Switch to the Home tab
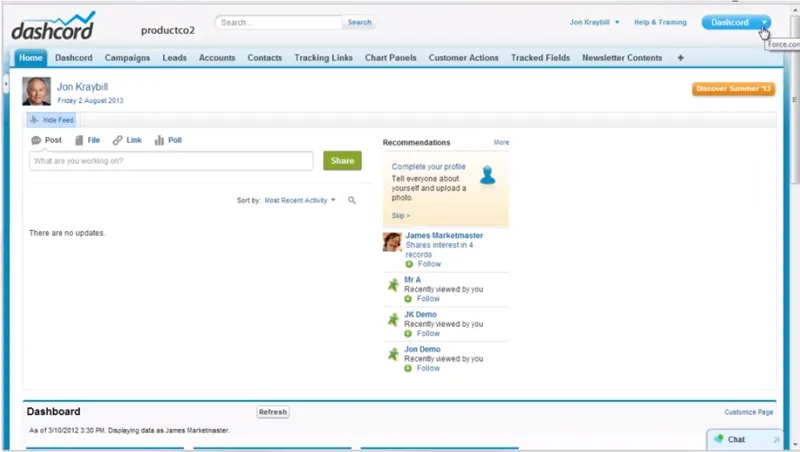Viewport: 800px width, 452px height. click(31, 58)
